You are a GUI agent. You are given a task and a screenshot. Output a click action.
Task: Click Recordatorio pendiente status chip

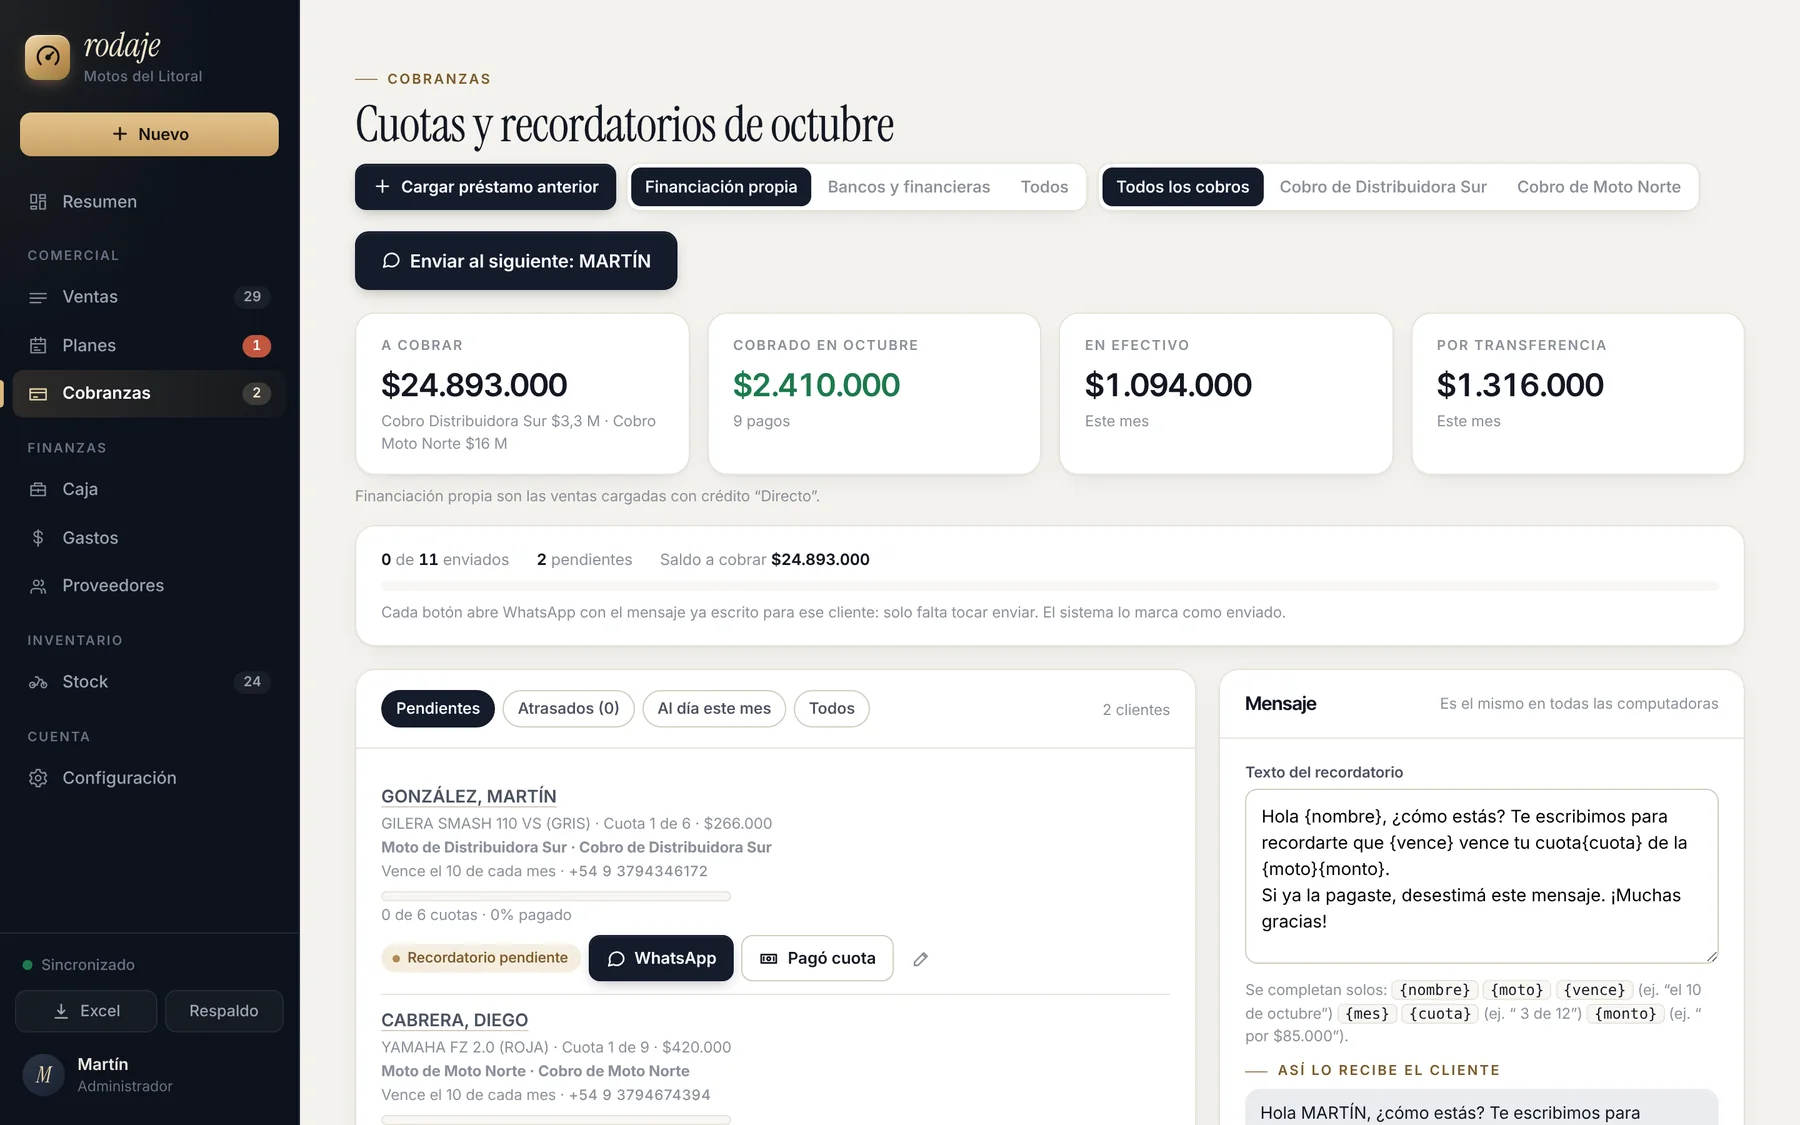[481, 958]
